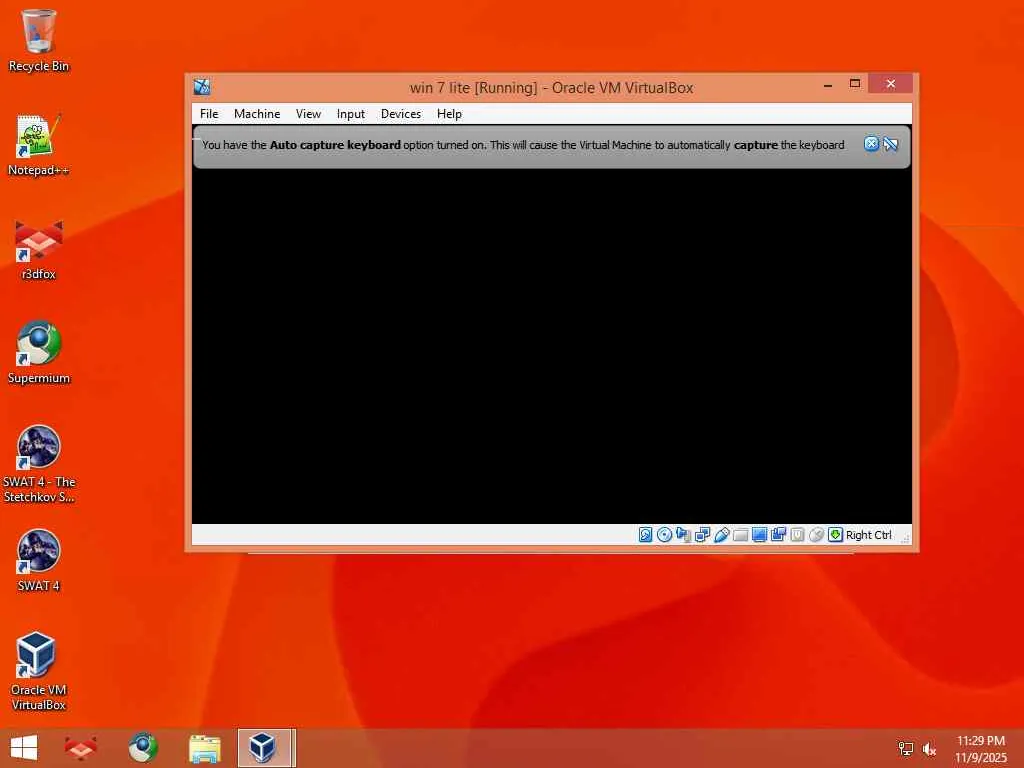The width and height of the screenshot is (1024, 768).
Task: Select the Supermium desktop shortcut
Action: click(39, 353)
